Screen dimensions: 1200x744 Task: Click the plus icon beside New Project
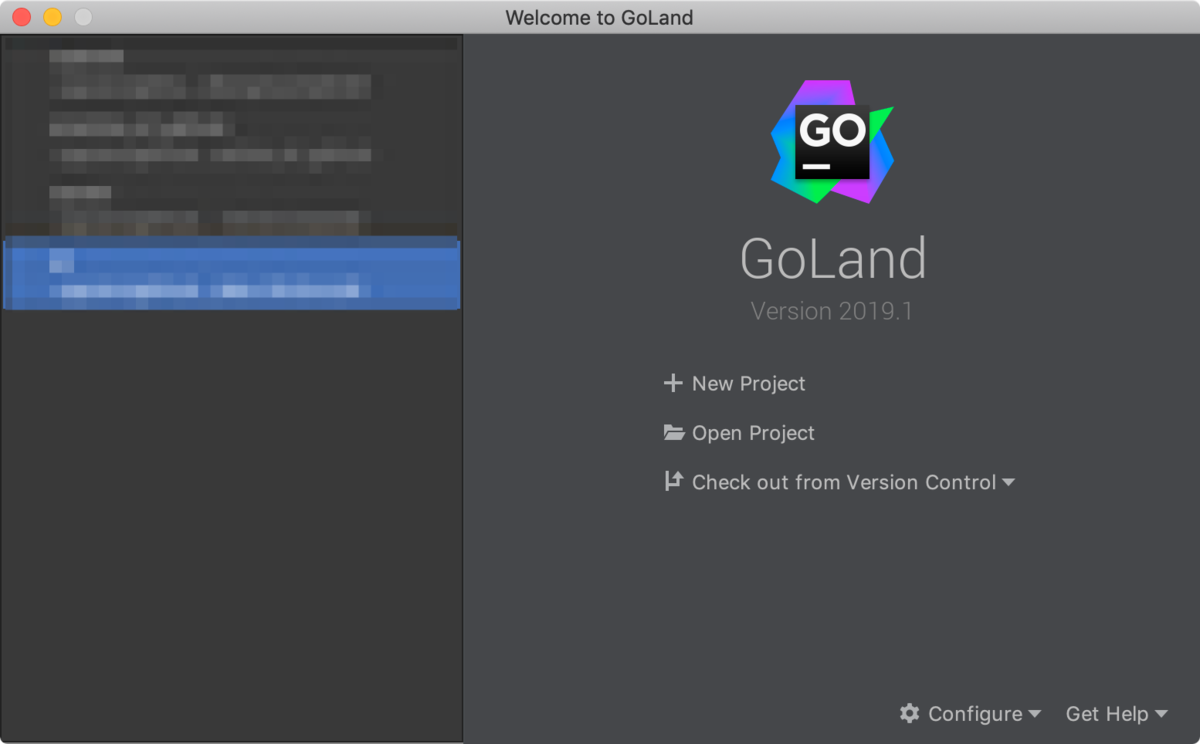[x=673, y=383]
